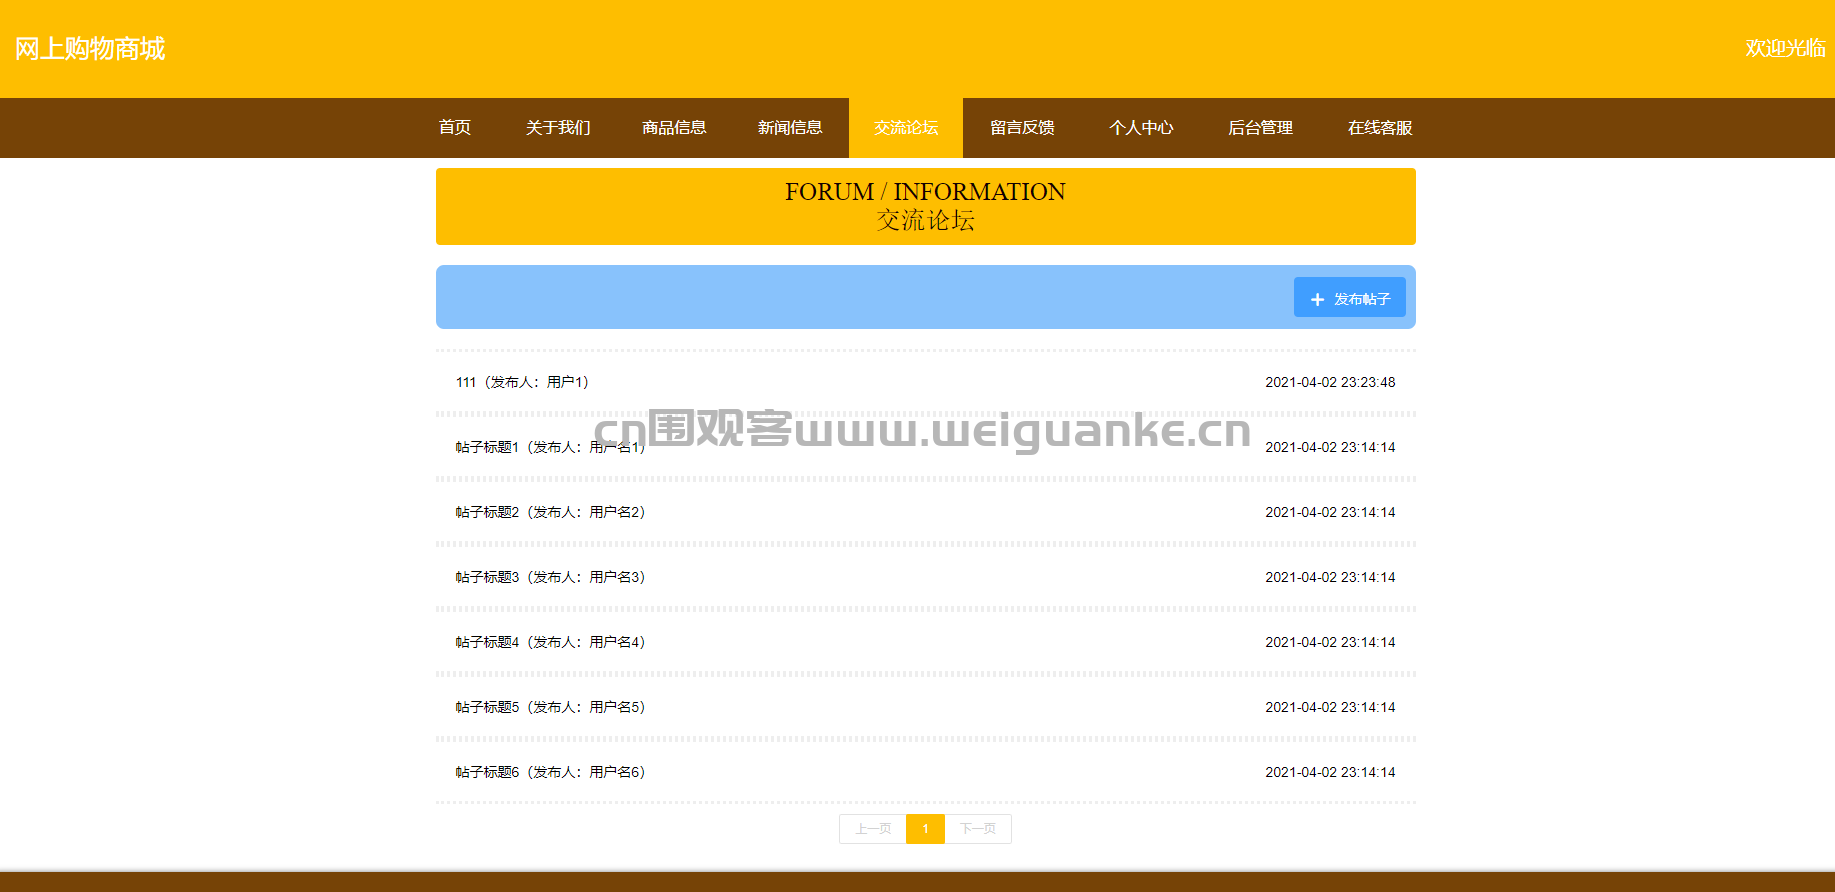The height and width of the screenshot is (892, 1835).
Task: Select the 帖子标题4 post
Action: click(x=550, y=642)
